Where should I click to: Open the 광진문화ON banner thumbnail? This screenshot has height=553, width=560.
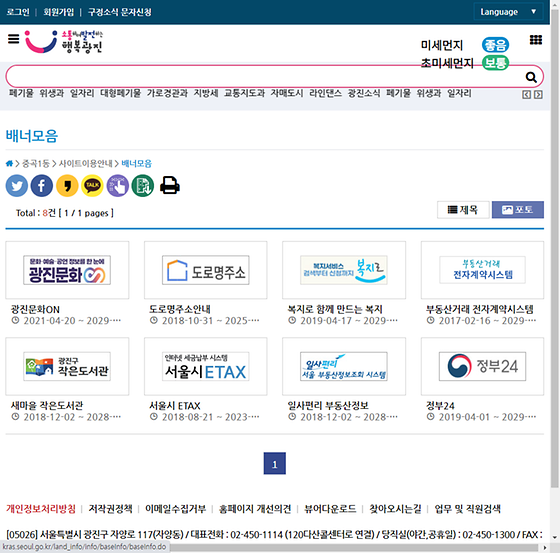click(67, 270)
